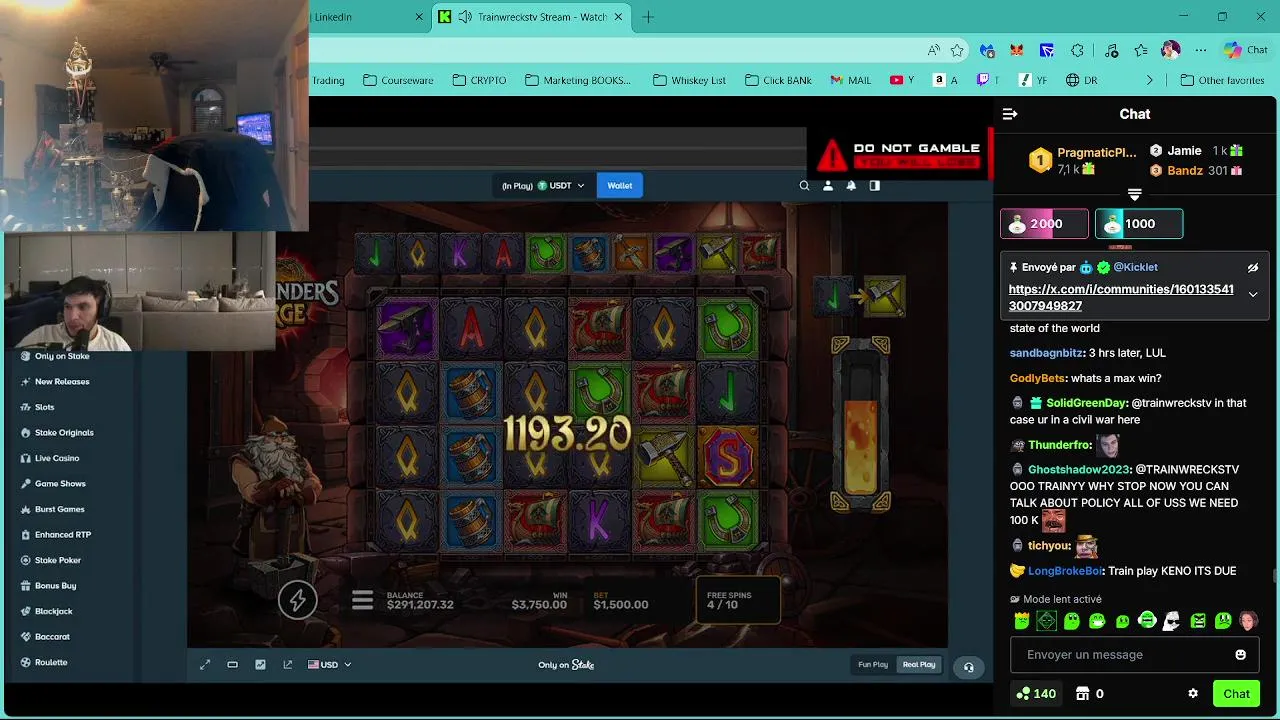Open Game Shows in sidebar
The image size is (1280, 720).
point(60,483)
